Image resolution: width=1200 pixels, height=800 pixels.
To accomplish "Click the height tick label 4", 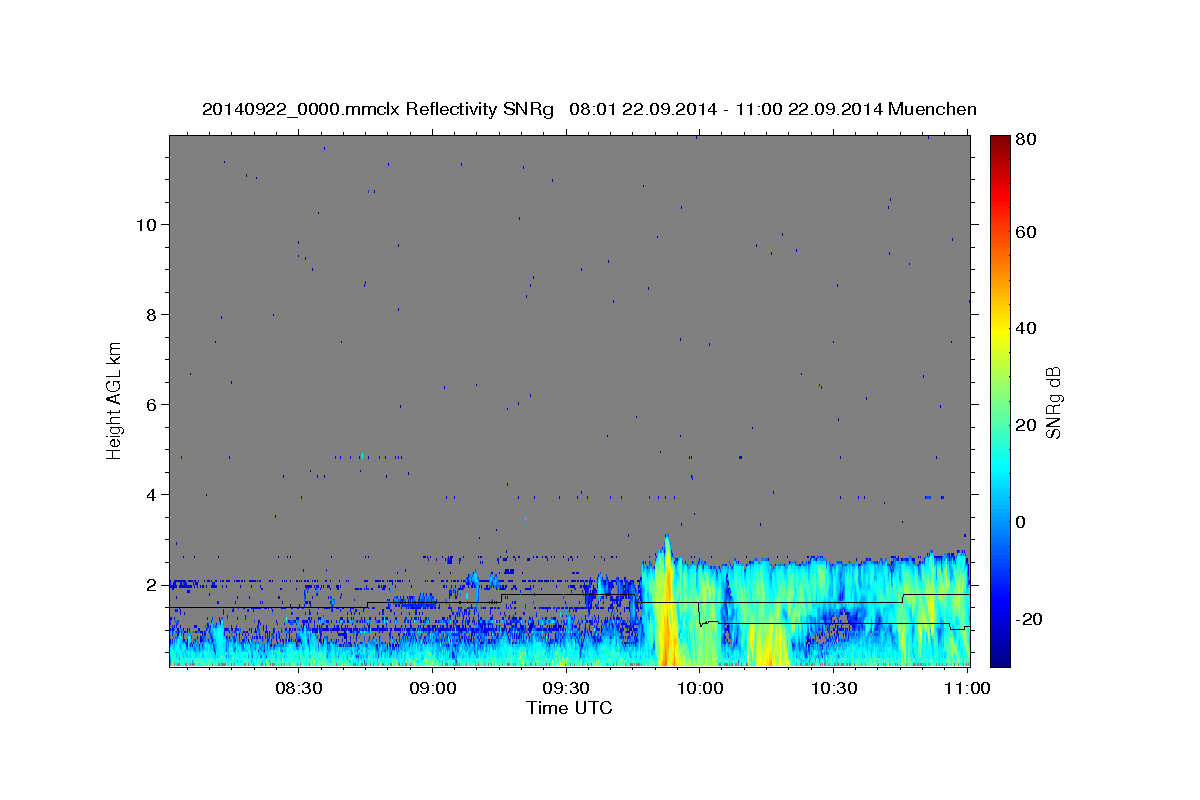I will [152, 494].
